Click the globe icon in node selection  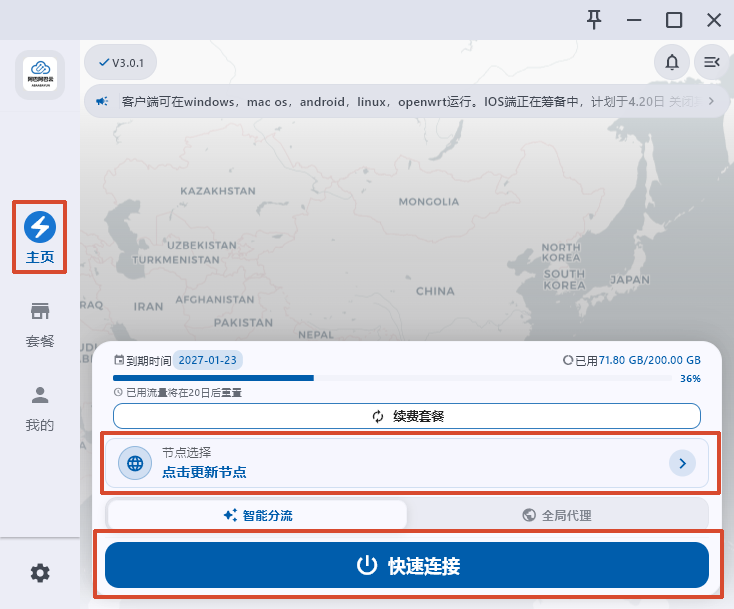click(x=135, y=463)
